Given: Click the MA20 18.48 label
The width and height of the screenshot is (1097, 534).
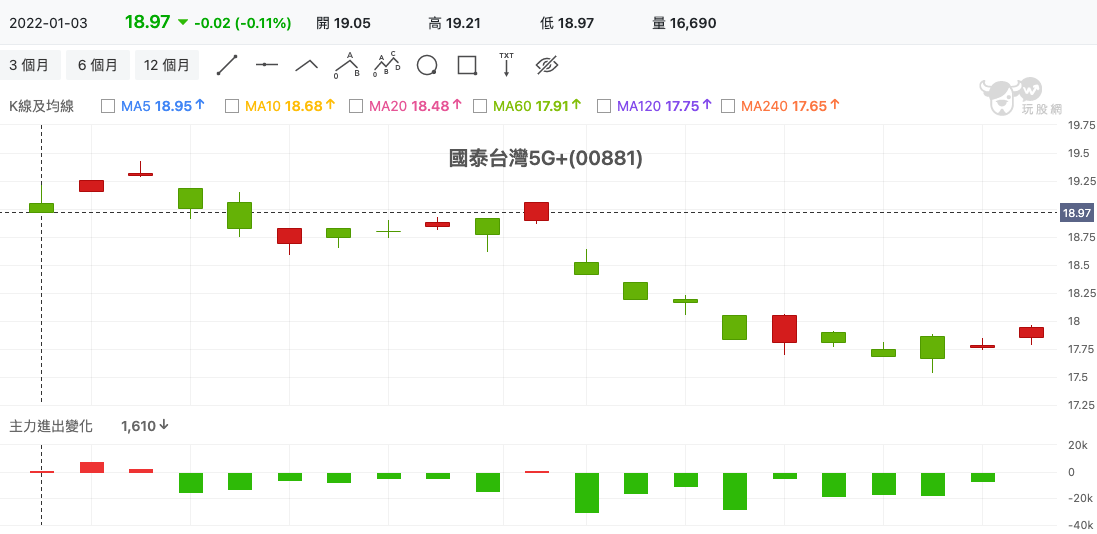Looking at the screenshot, I should point(416,106).
